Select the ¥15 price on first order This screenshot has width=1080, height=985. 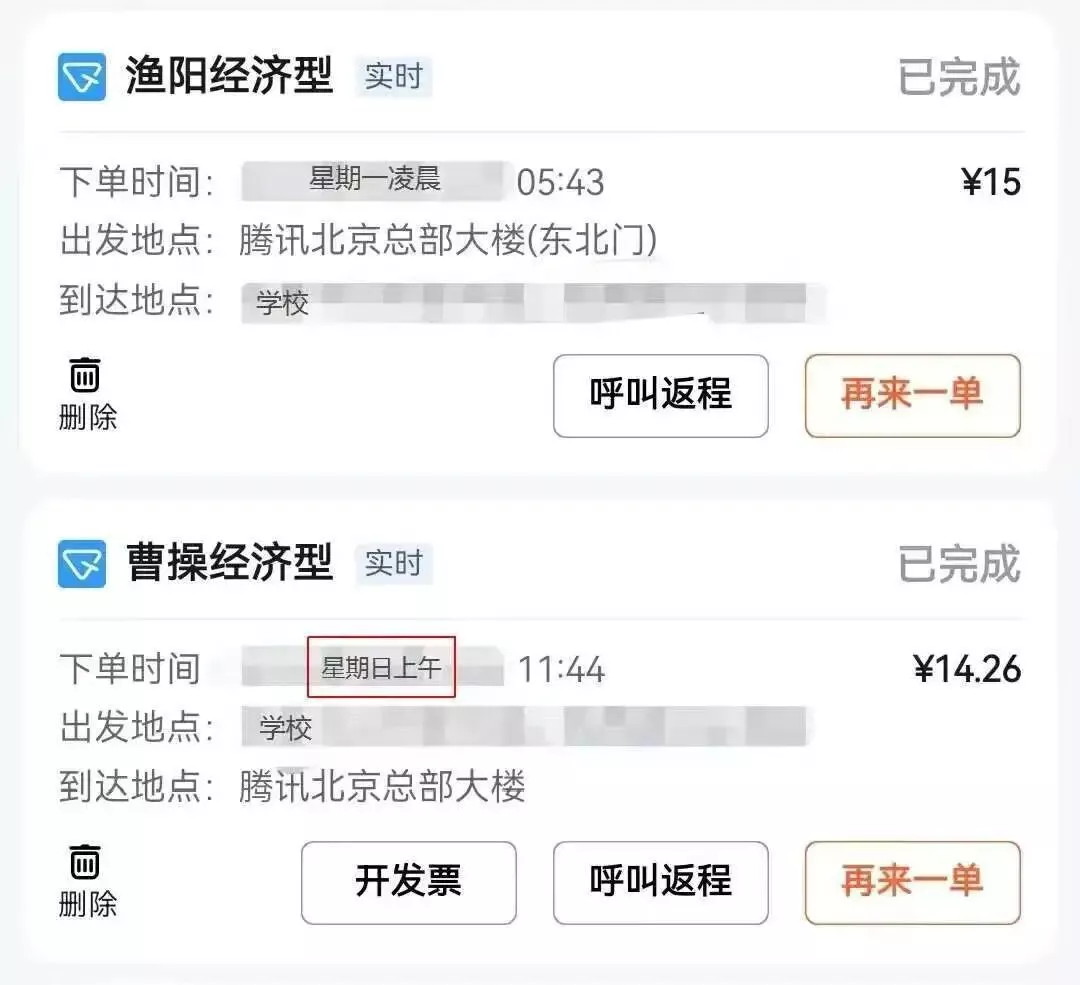[x=992, y=183]
